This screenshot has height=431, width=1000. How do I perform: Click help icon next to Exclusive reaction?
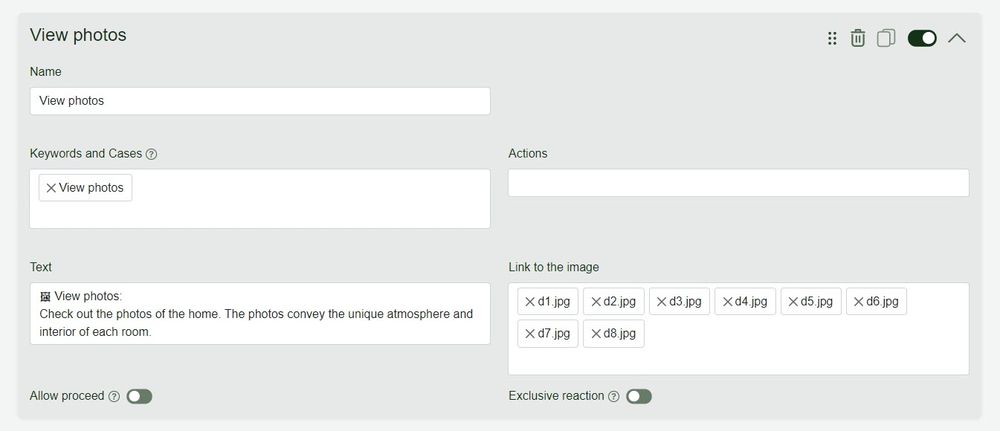coord(614,397)
